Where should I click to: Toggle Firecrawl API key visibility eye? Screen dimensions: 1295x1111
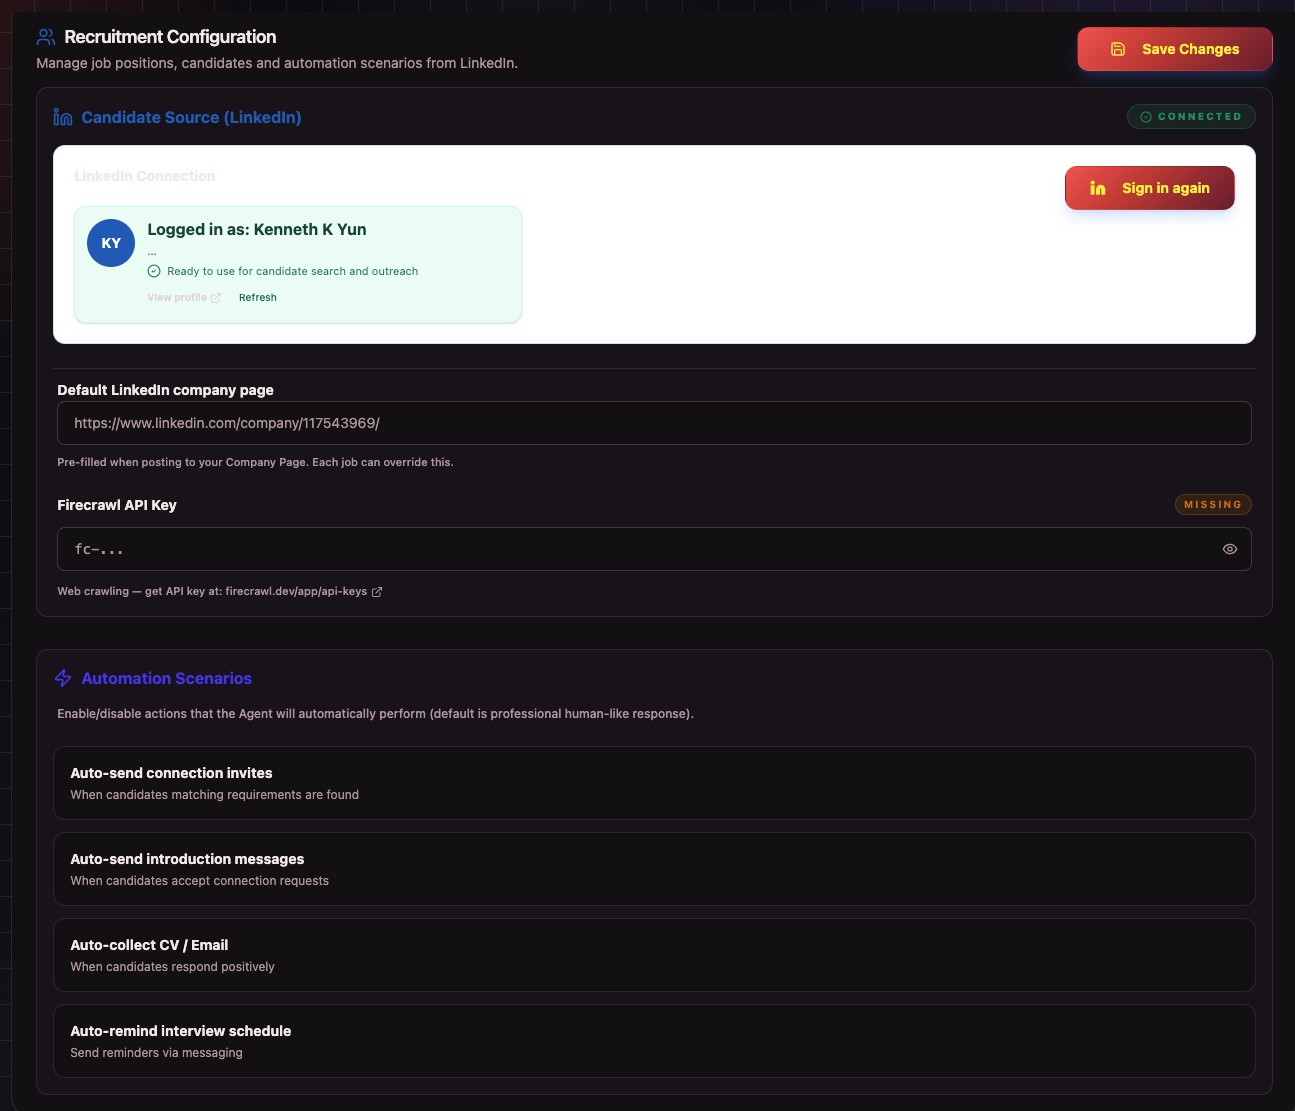tap(1230, 549)
